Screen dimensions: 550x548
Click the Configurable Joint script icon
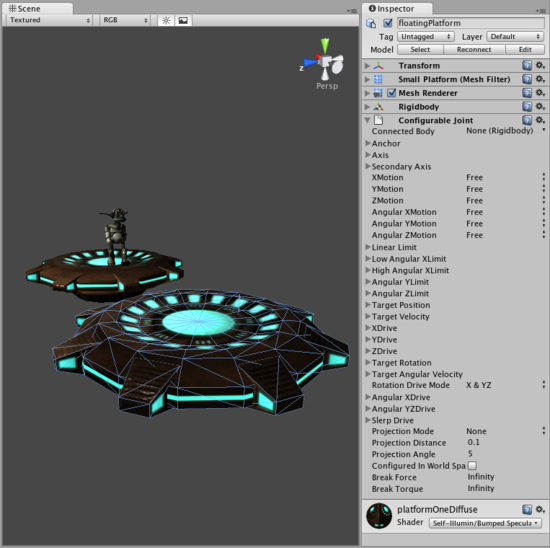point(378,120)
